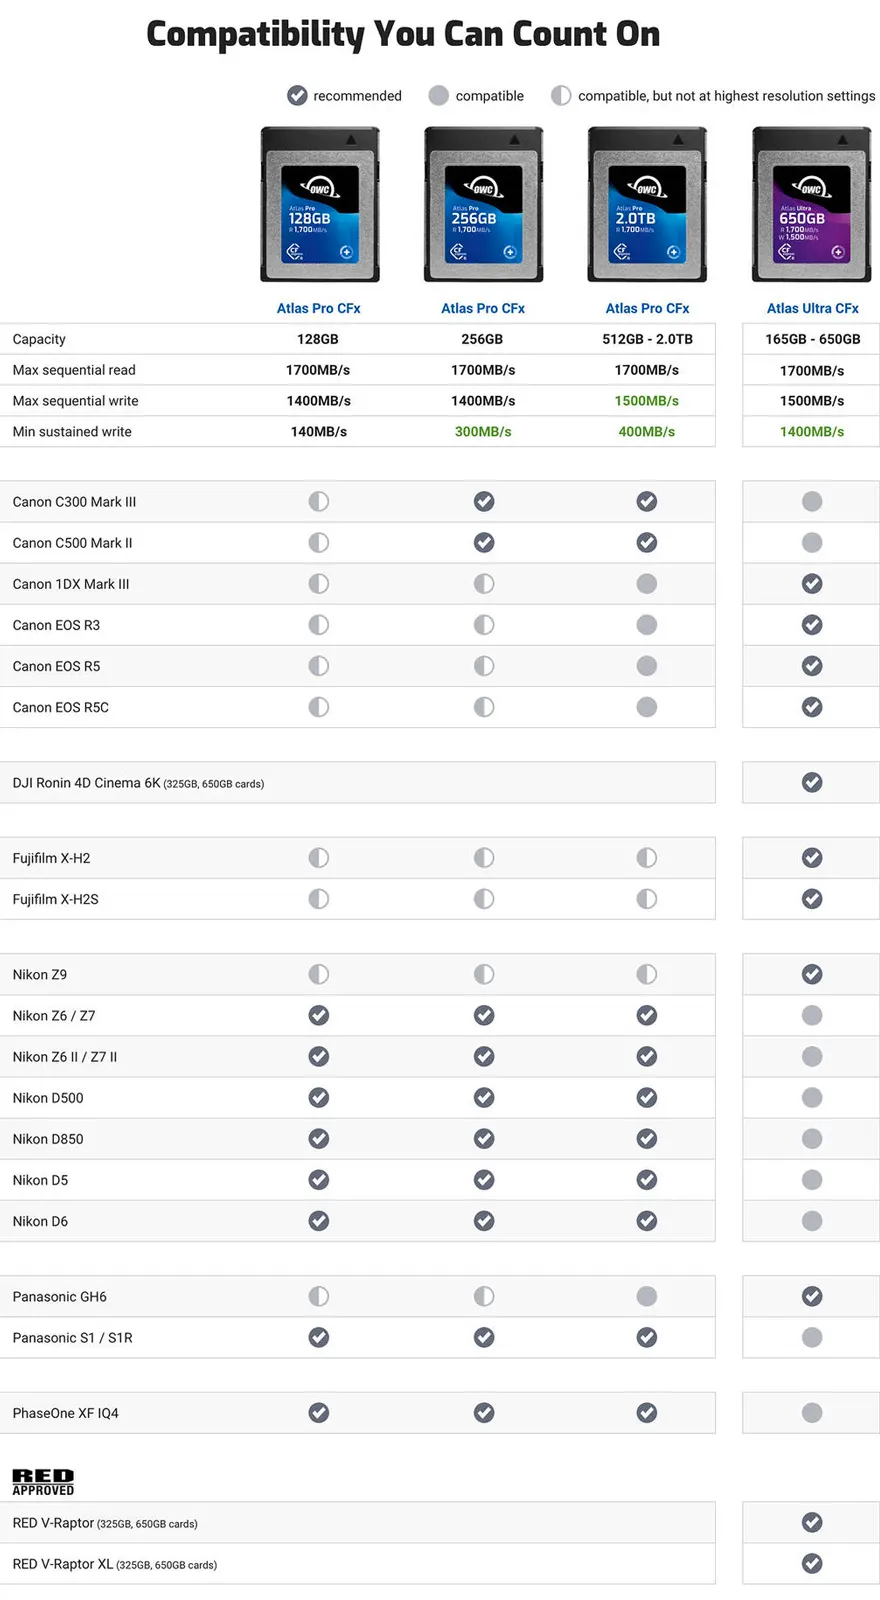
Task: Click the 'Nikon Z6 II / Z7 II' row label
Action: click(65, 1057)
